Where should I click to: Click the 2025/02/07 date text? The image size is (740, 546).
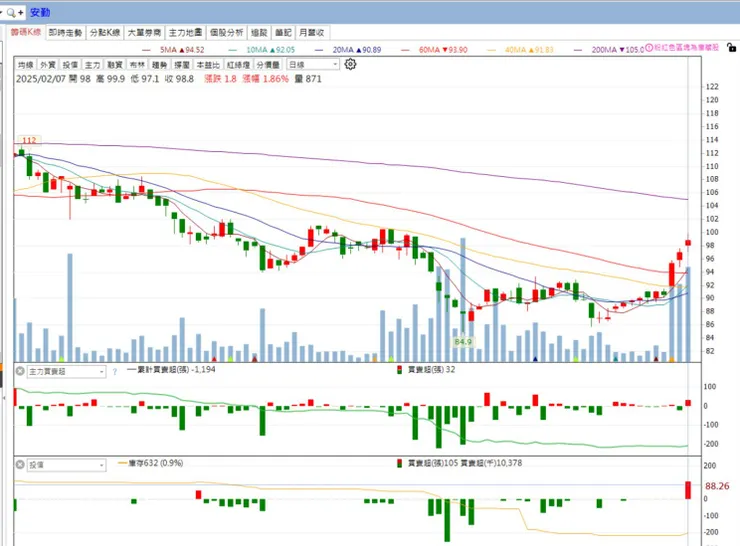pyautogui.click(x=41, y=79)
